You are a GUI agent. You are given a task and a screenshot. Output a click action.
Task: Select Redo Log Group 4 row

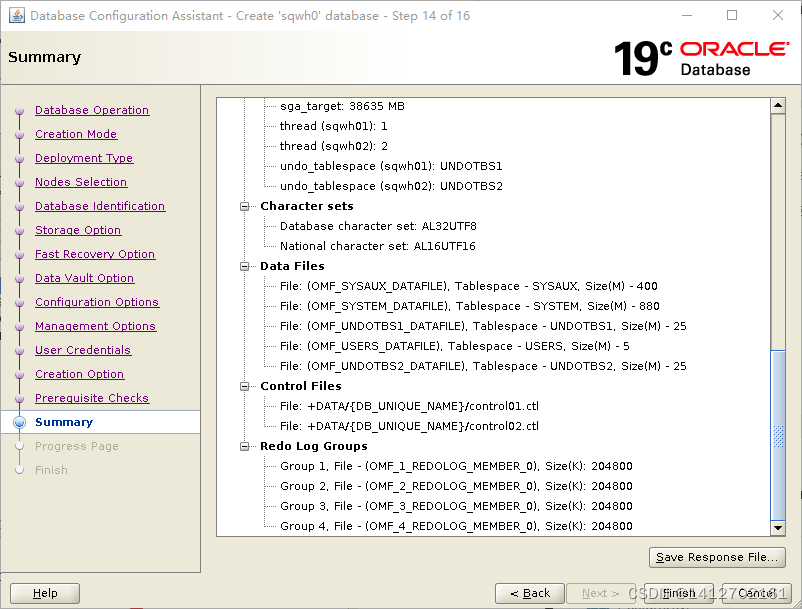[x=456, y=526]
